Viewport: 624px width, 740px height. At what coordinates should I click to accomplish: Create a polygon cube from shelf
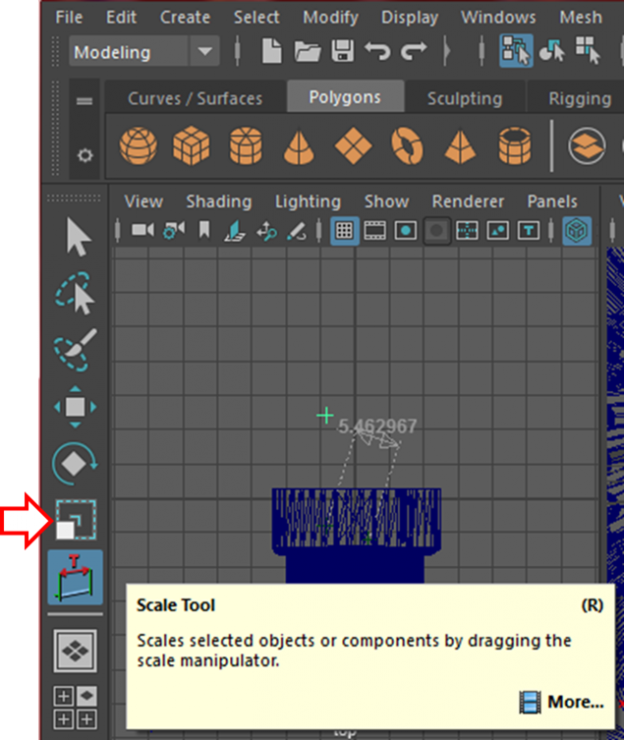tap(191, 145)
